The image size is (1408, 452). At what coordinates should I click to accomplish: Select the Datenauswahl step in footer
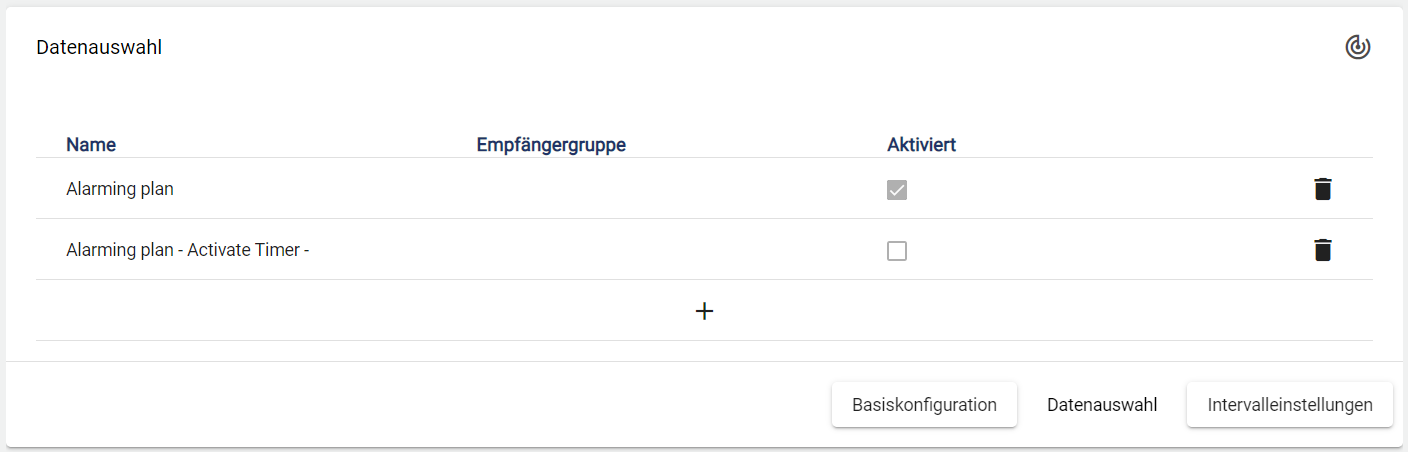click(x=1102, y=405)
